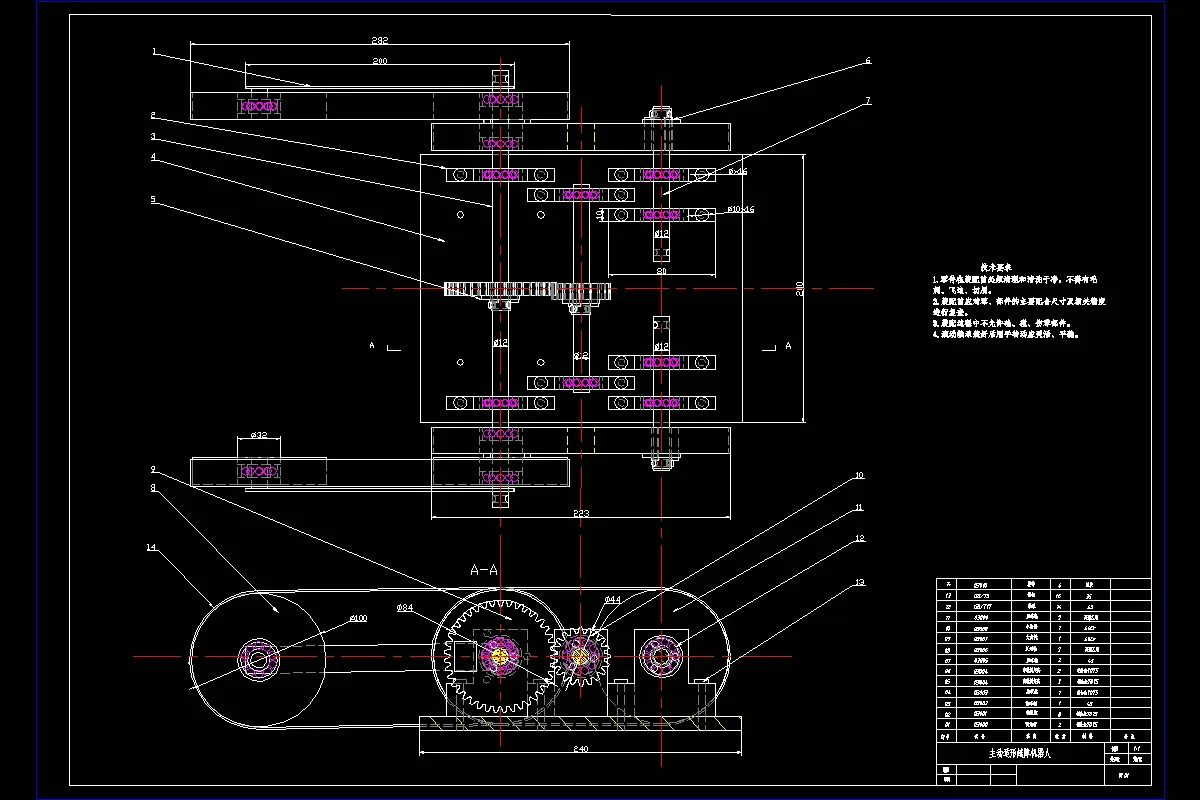
Task: Click the ø32 diameter dimension
Action: click(x=258, y=435)
